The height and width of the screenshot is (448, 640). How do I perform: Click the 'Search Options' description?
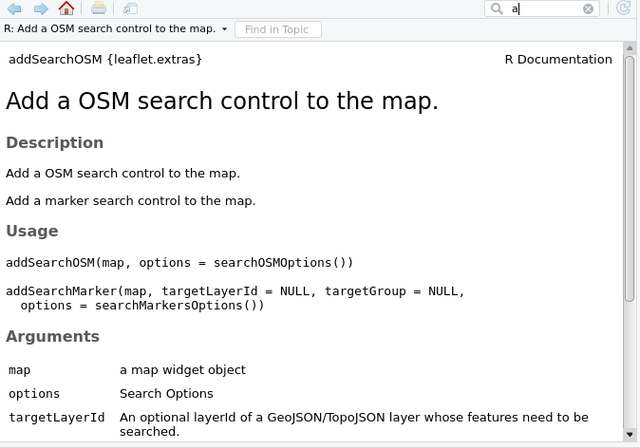167,394
